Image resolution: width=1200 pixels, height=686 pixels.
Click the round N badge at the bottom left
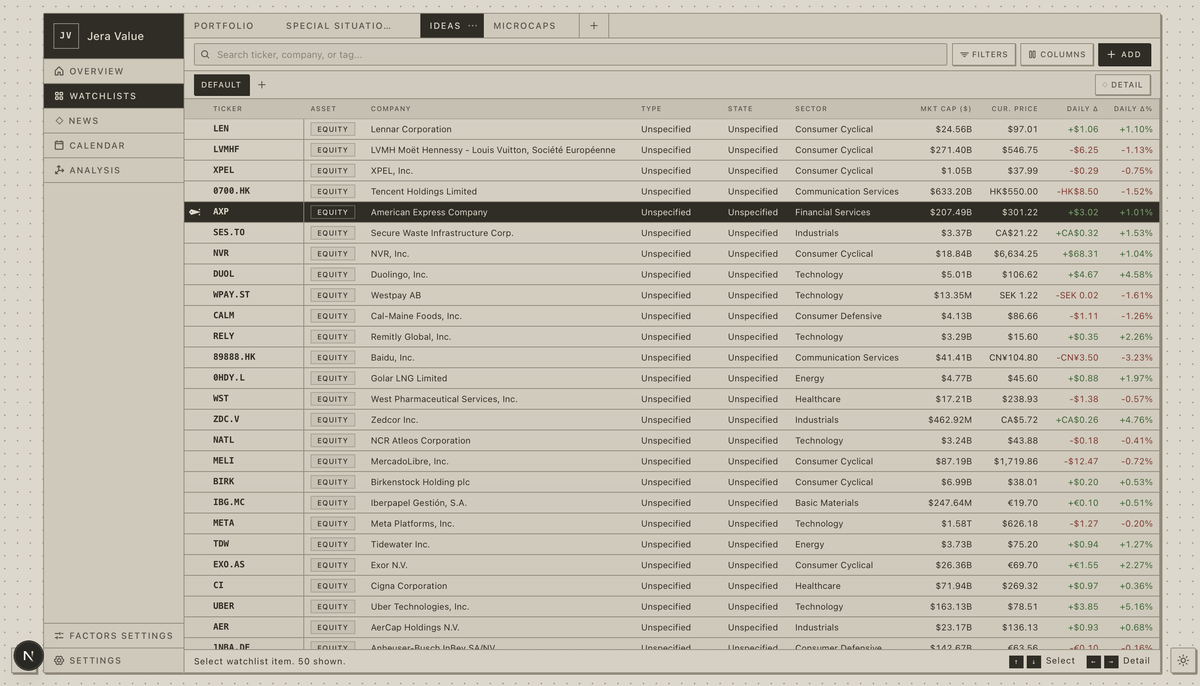point(28,656)
